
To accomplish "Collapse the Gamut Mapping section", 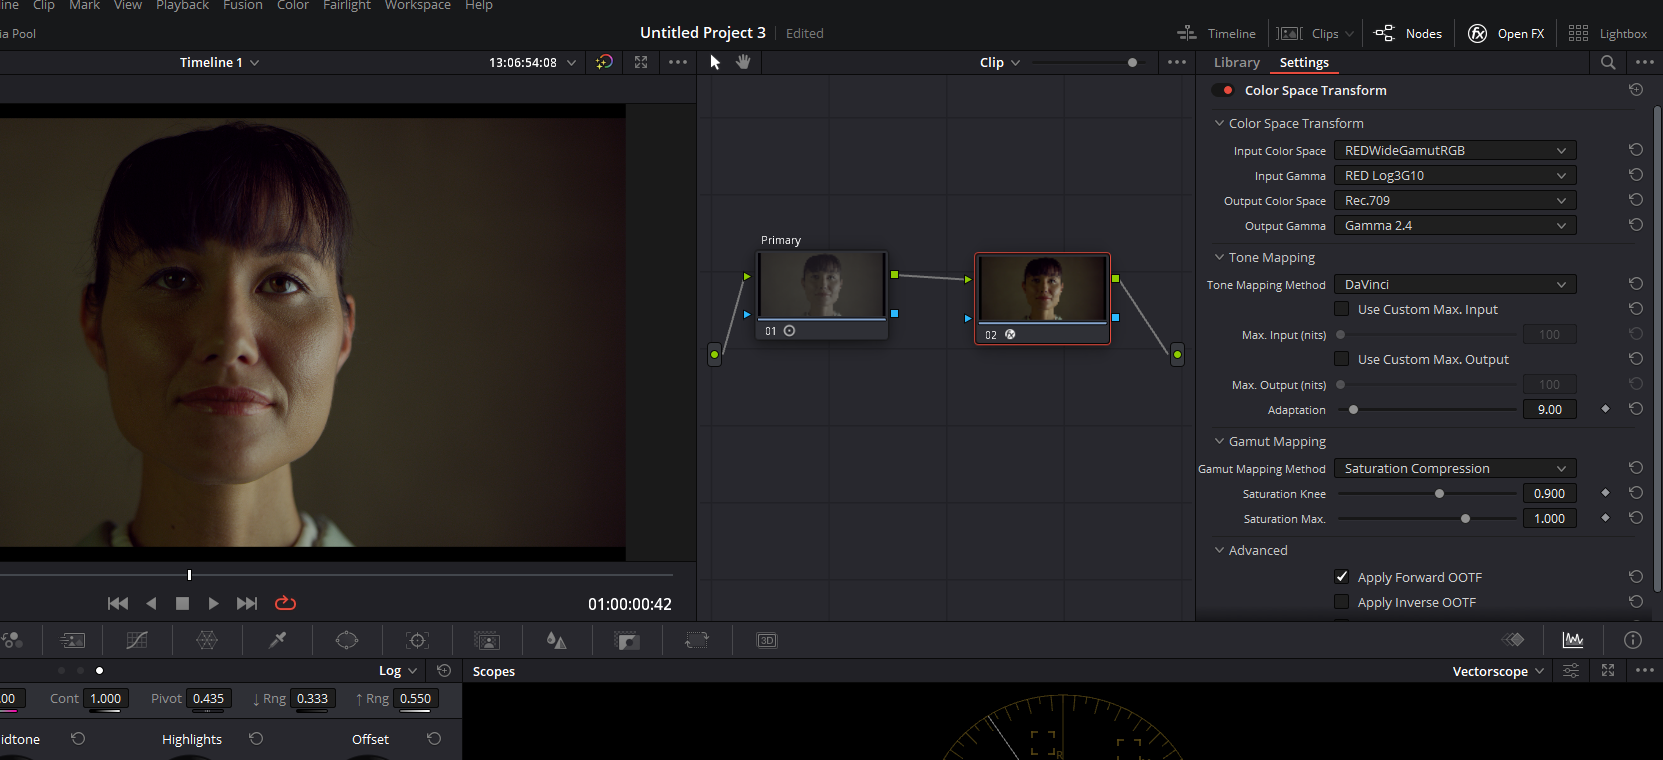I will [1219, 441].
